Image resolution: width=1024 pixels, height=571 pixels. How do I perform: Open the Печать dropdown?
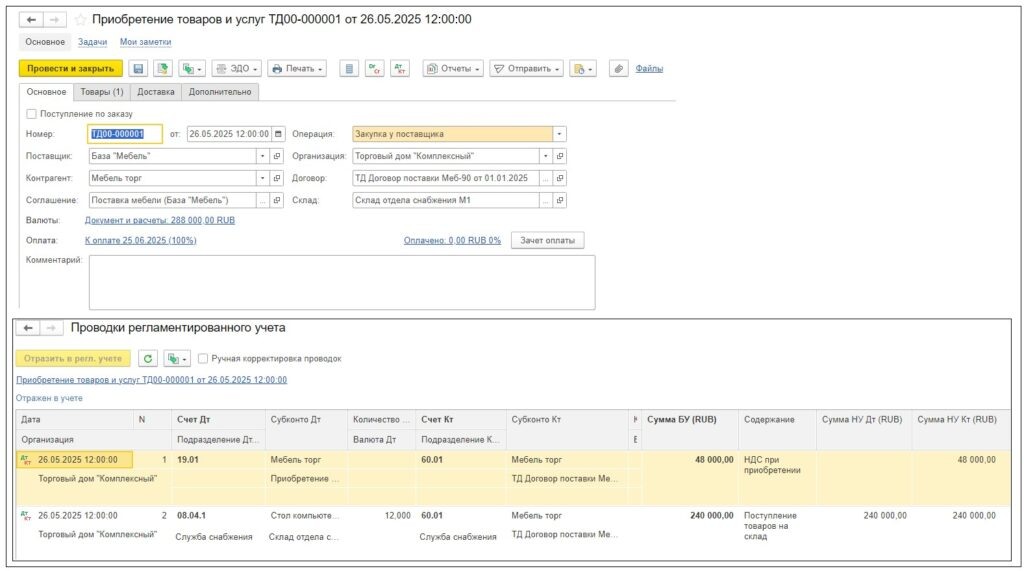tap(297, 69)
